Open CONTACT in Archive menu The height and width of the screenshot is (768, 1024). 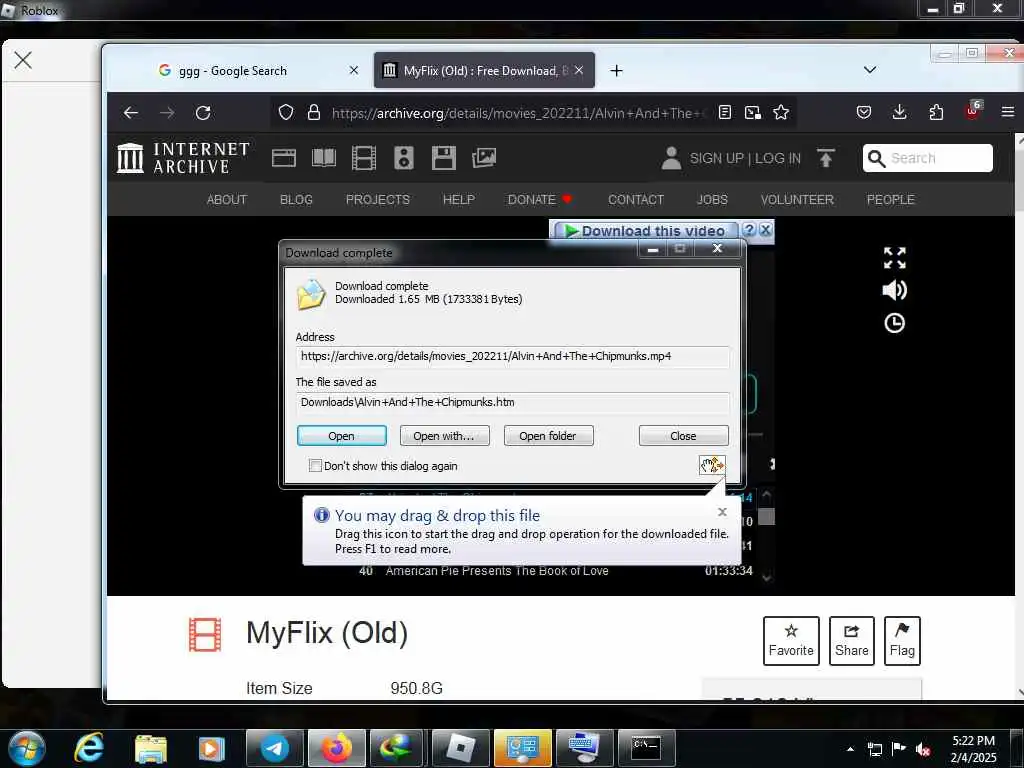(636, 200)
